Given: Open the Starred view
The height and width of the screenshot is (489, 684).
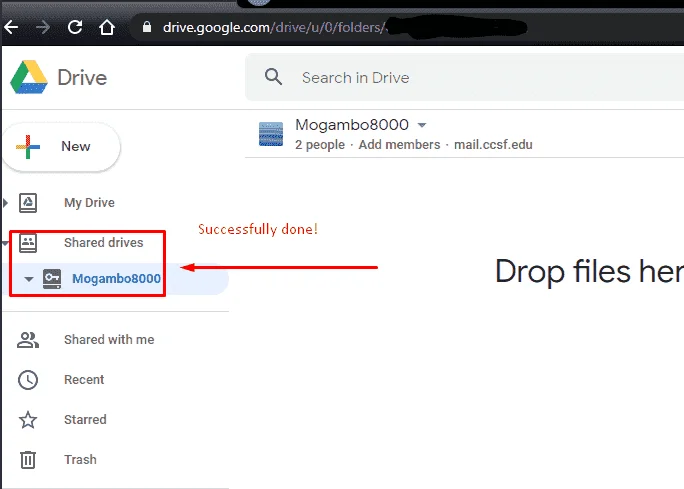Looking at the screenshot, I should click(x=85, y=420).
